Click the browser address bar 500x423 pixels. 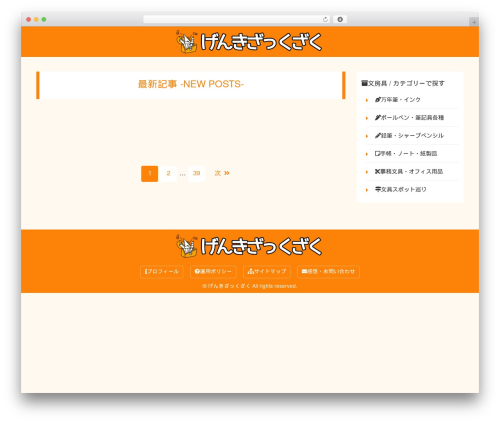pyautogui.click(x=237, y=19)
